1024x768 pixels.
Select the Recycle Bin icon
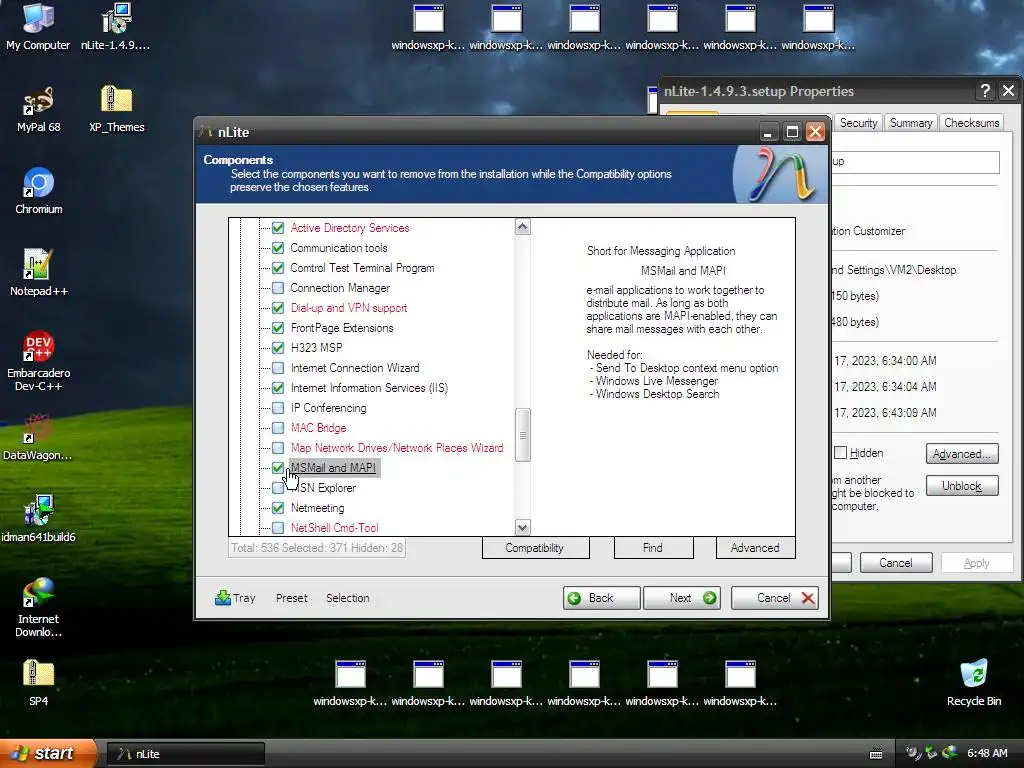pos(974,683)
